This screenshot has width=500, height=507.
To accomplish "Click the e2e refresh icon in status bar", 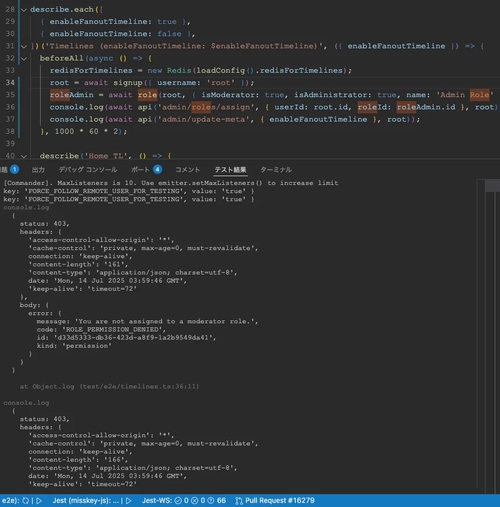I will point(26,501).
